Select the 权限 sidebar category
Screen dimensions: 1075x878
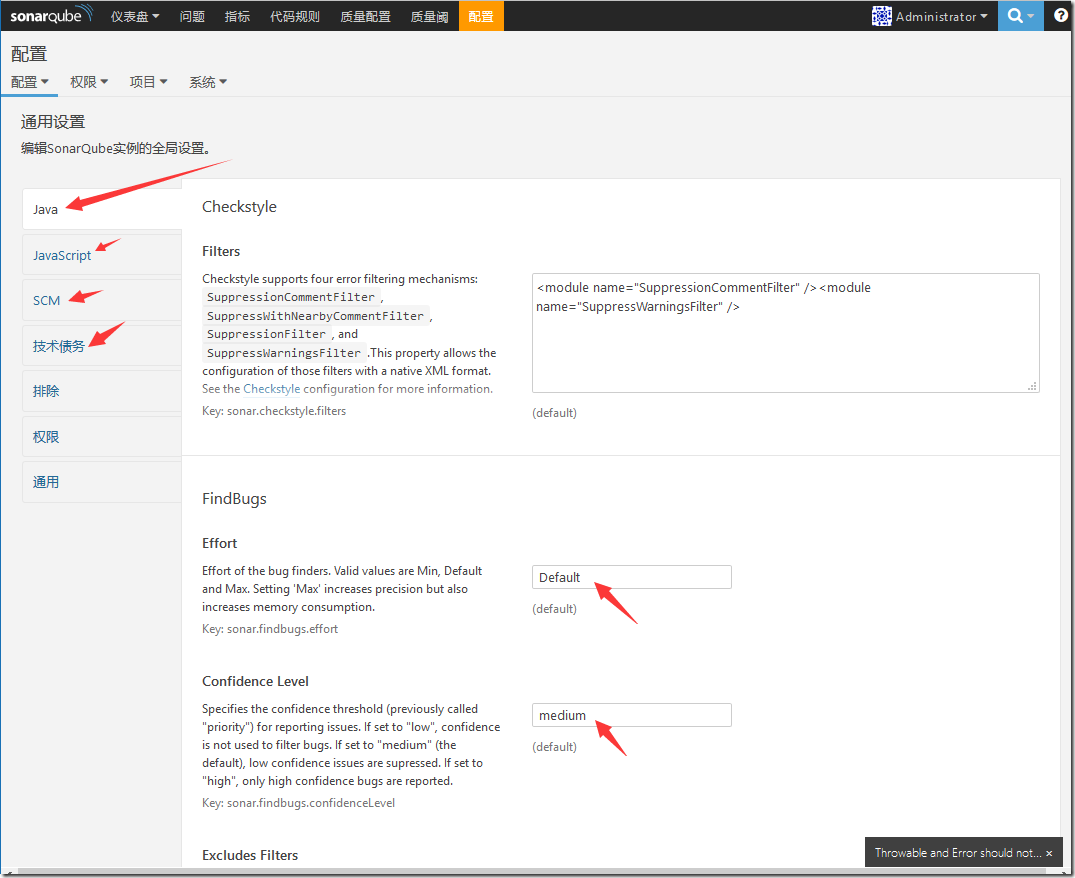tap(102, 437)
